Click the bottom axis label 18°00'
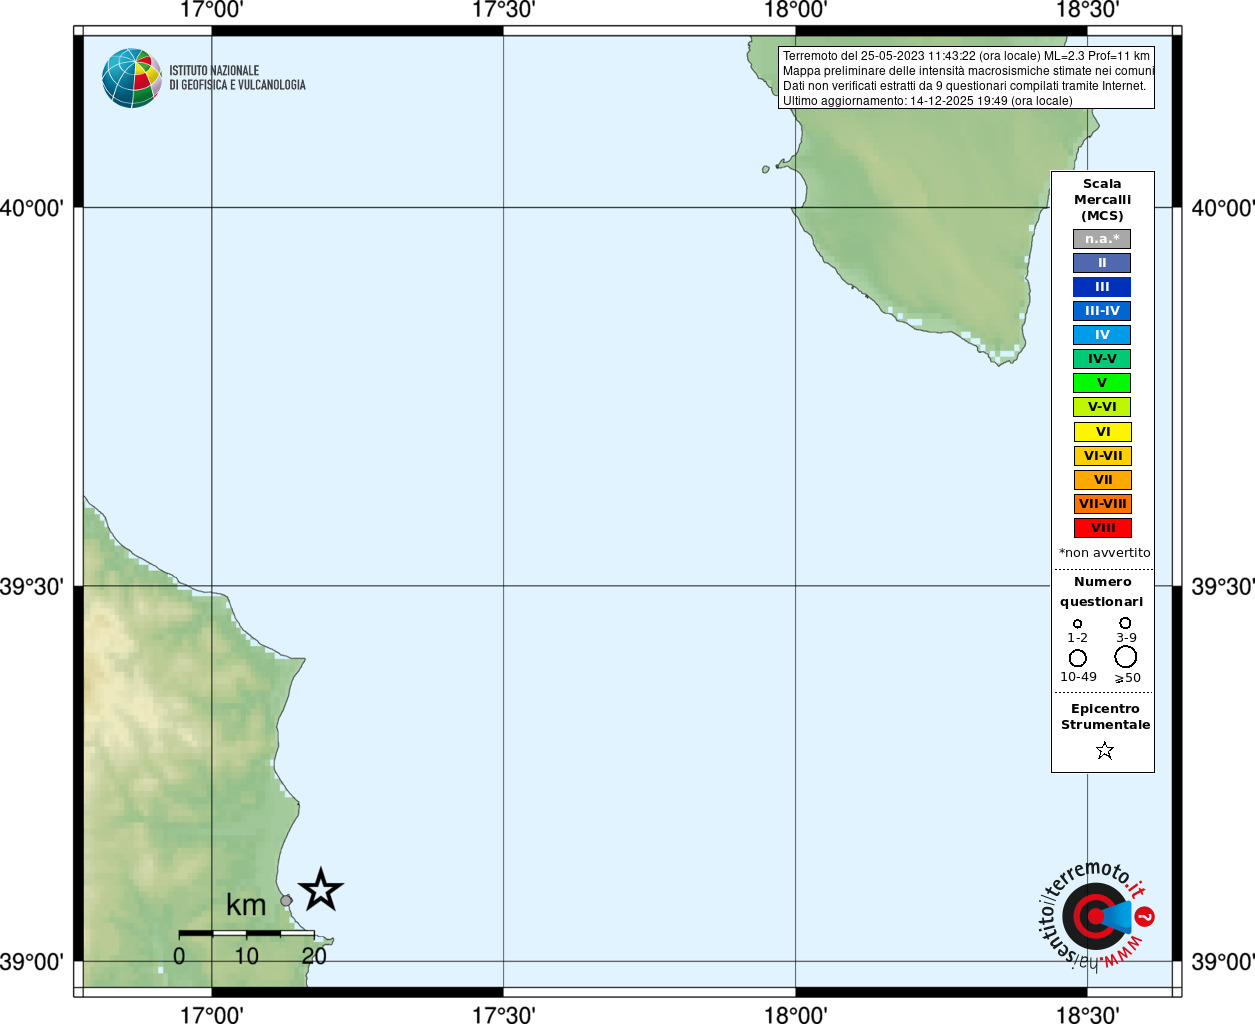The height and width of the screenshot is (1024, 1255). 795,1015
